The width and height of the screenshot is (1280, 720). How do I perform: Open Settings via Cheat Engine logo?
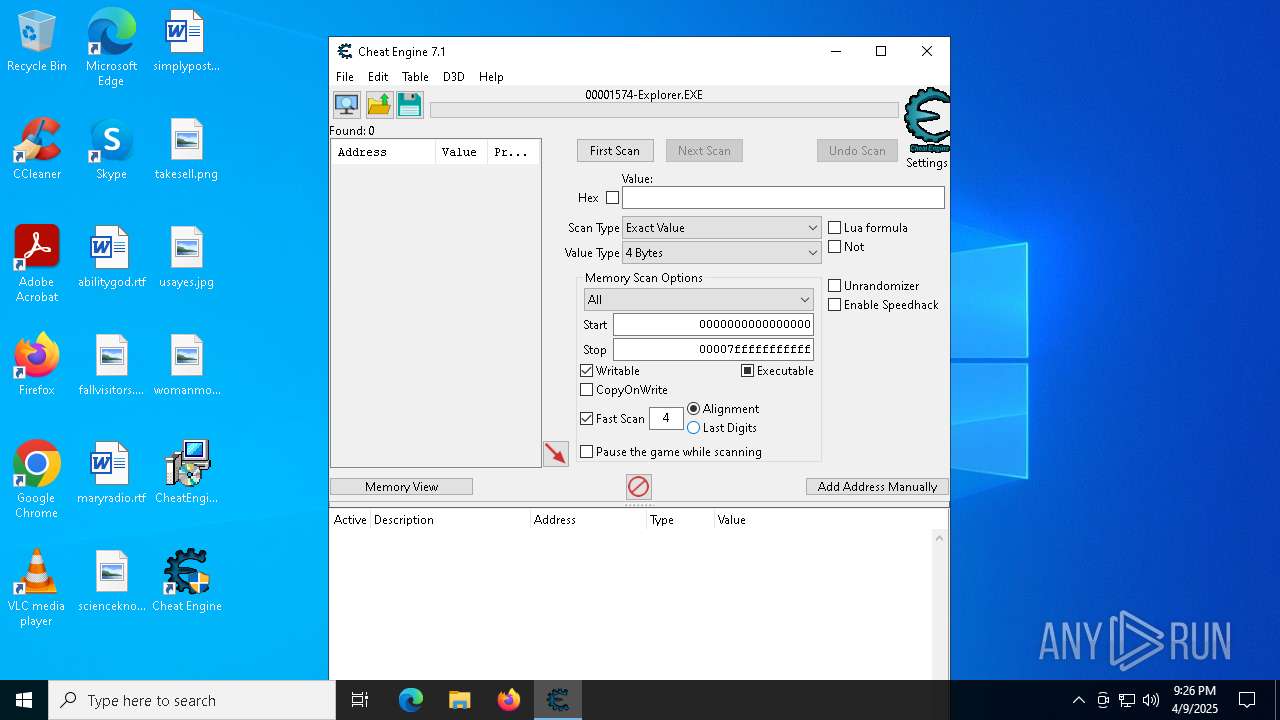click(927, 128)
